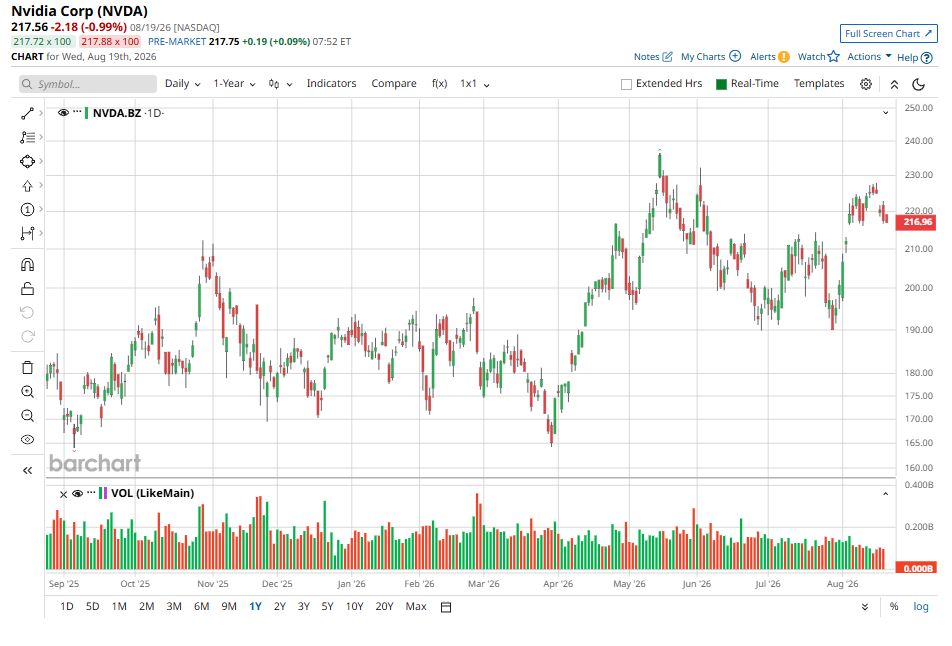
Task: Open the Fibonacci retracement tools
Action: 27,137
